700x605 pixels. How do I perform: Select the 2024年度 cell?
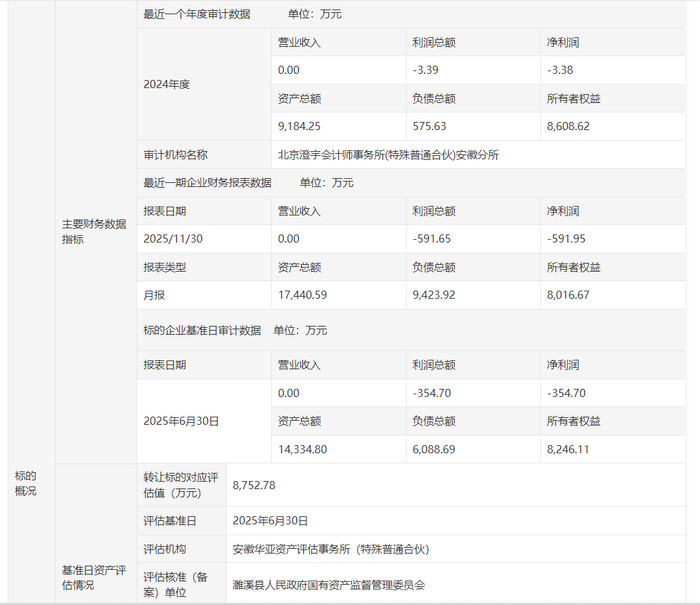[167, 84]
